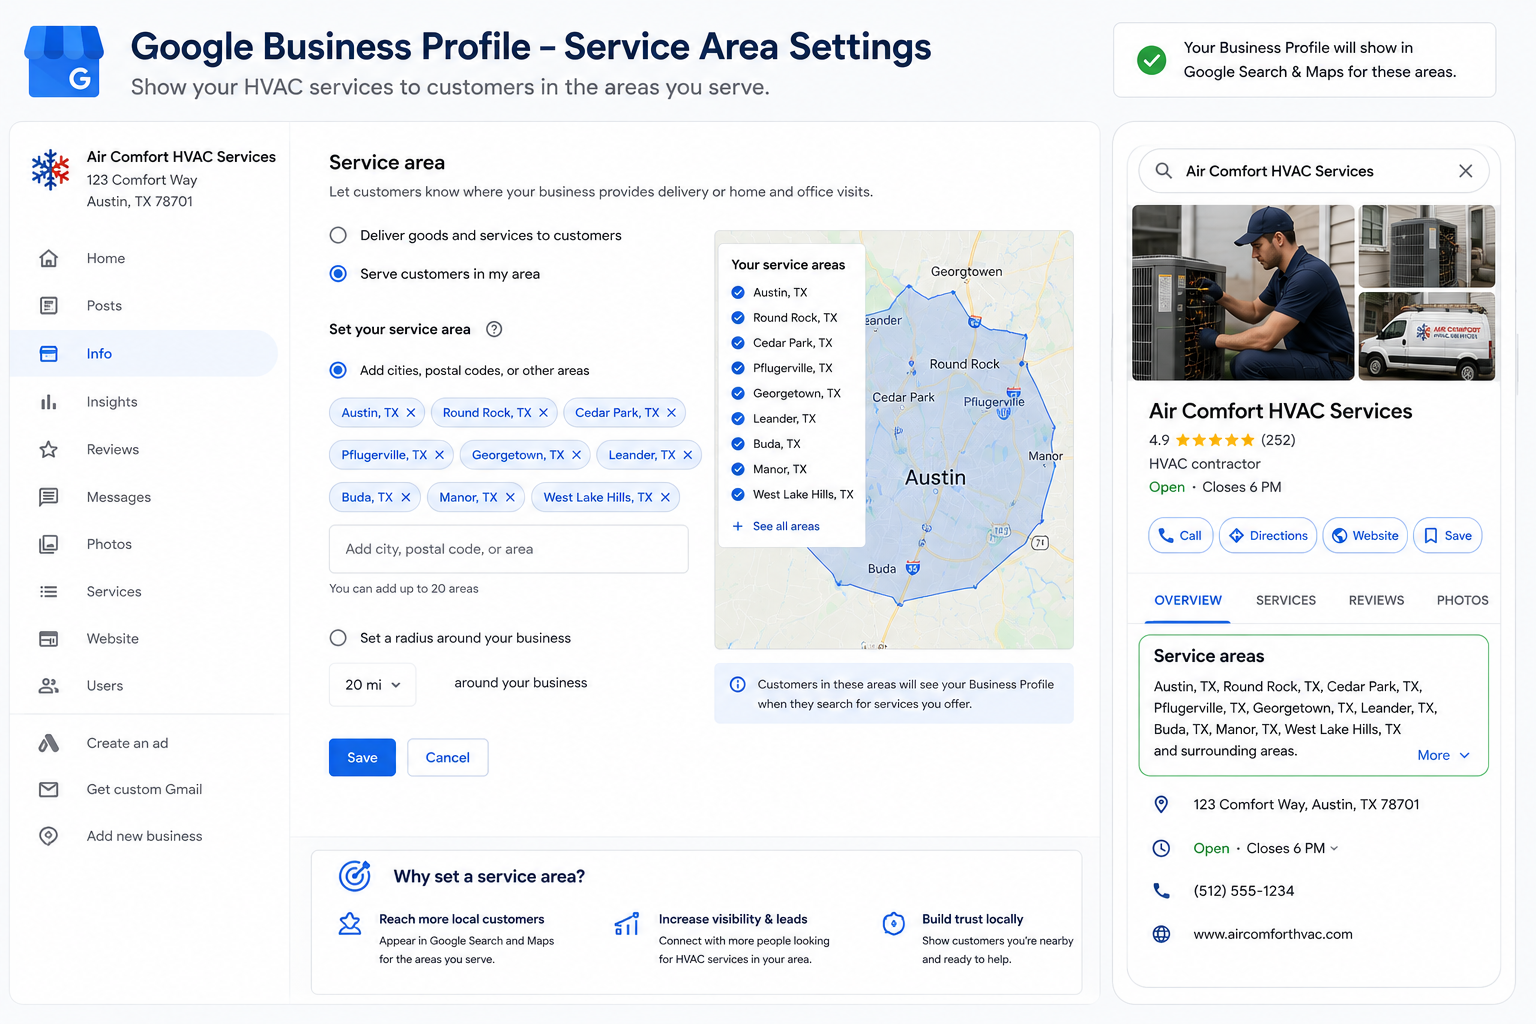
Task: Remove the Georgetown, TX chip
Action: (x=576, y=454)
